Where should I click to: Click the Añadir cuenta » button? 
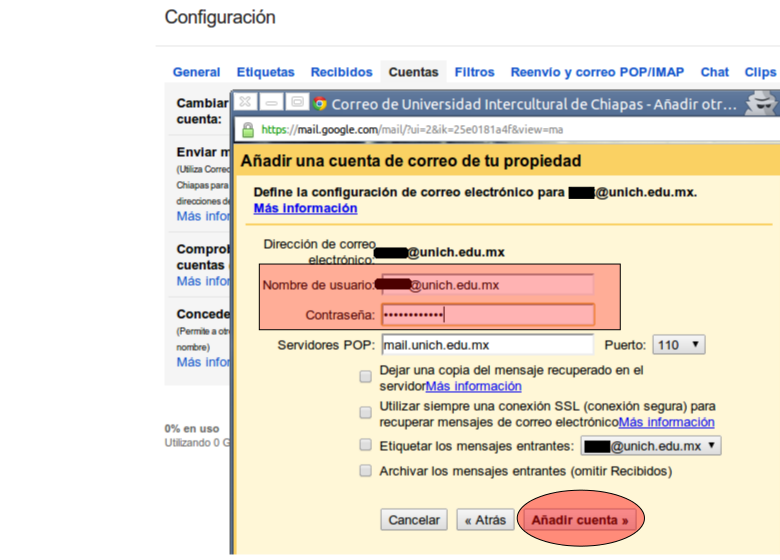tap(580, 520)
